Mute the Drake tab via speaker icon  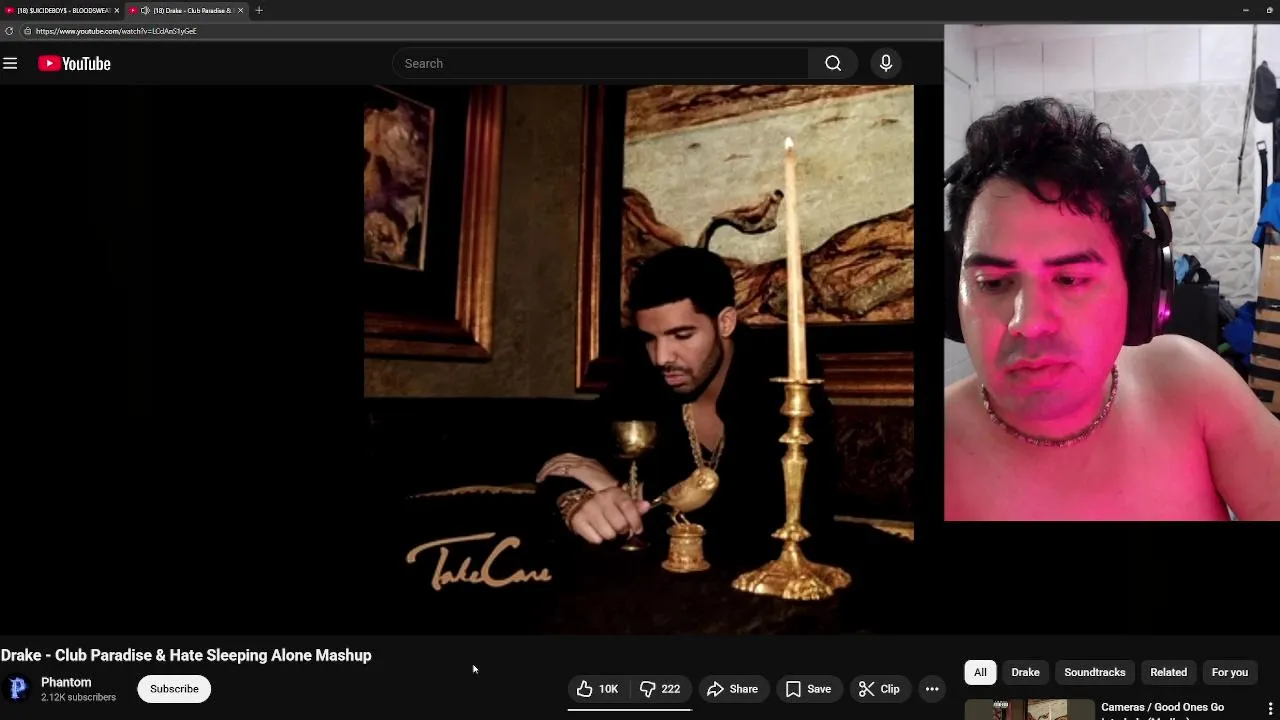145,10
